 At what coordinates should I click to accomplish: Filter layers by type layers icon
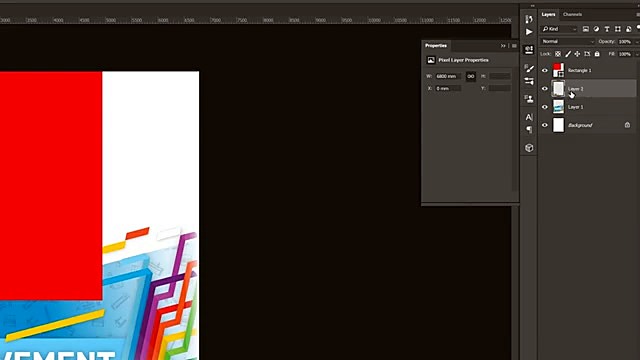(x=607, y=29)
